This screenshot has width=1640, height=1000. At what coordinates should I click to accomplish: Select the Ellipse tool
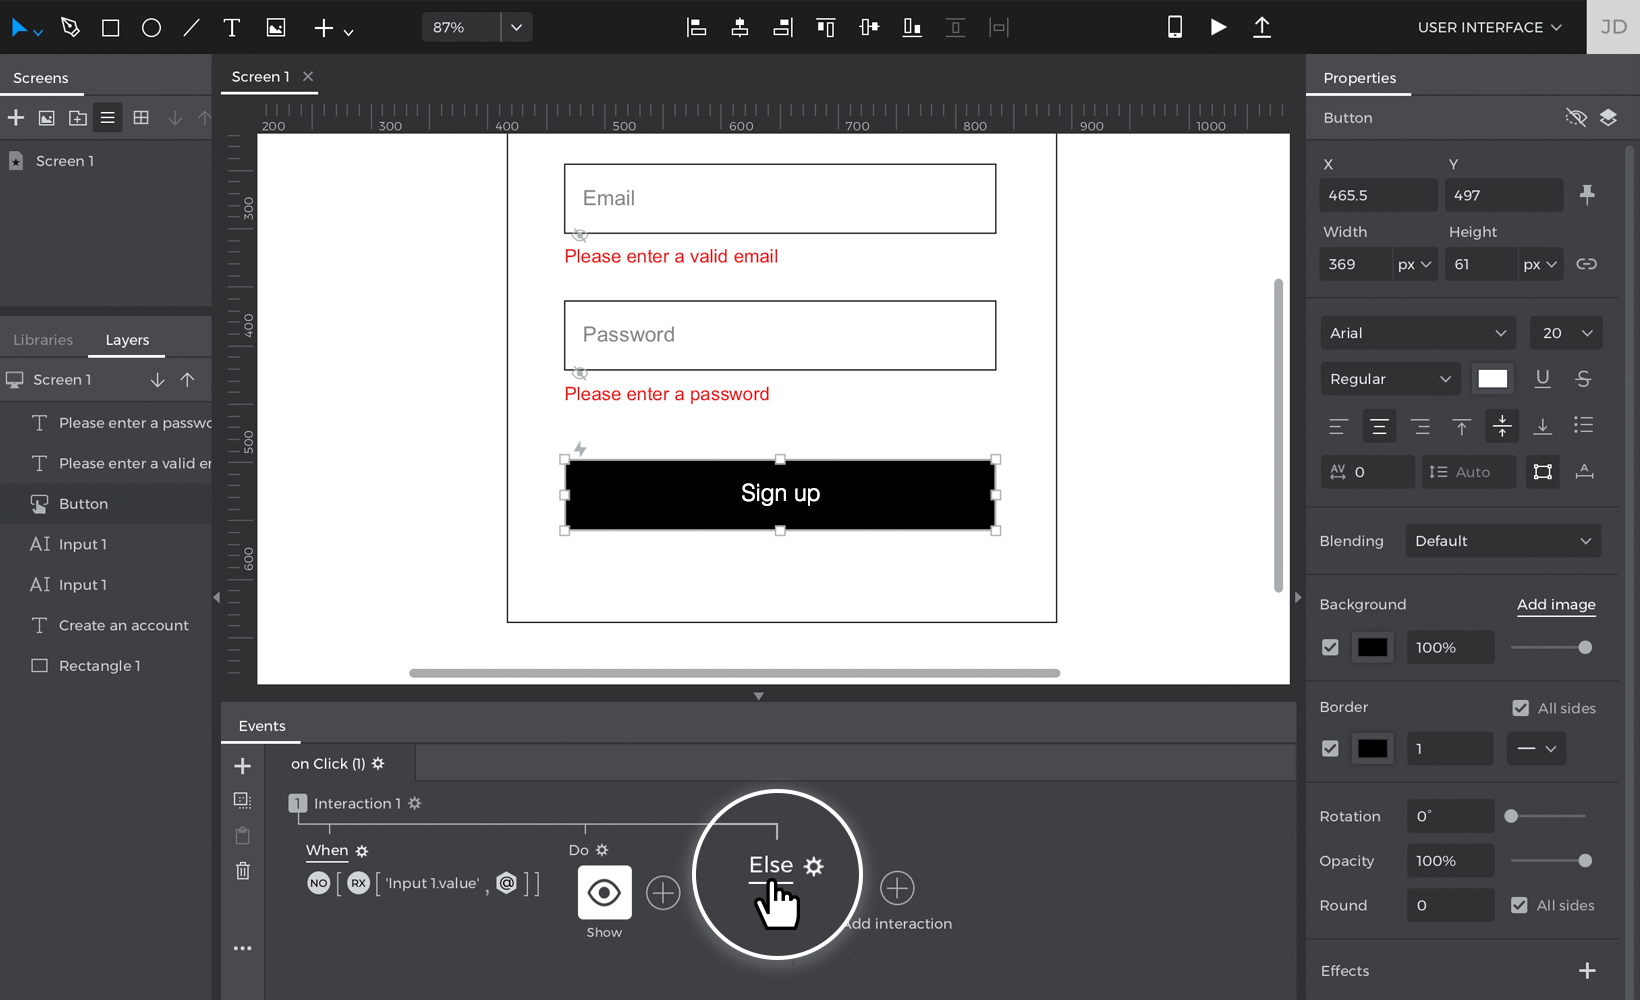[151, 28]
